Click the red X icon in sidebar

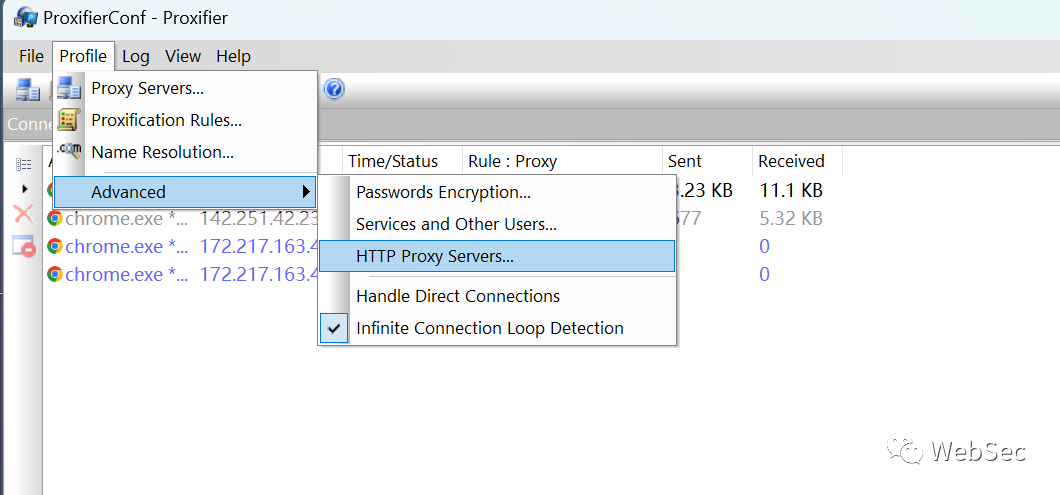click(24, 216)
